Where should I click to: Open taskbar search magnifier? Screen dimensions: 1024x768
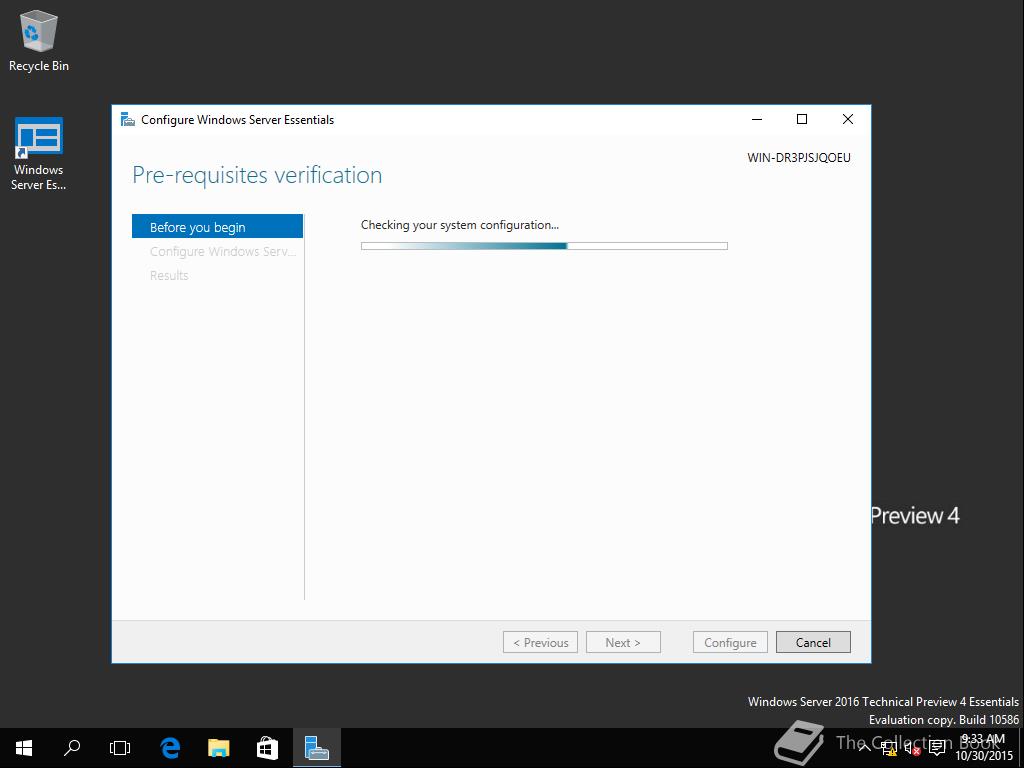(72, 748)
